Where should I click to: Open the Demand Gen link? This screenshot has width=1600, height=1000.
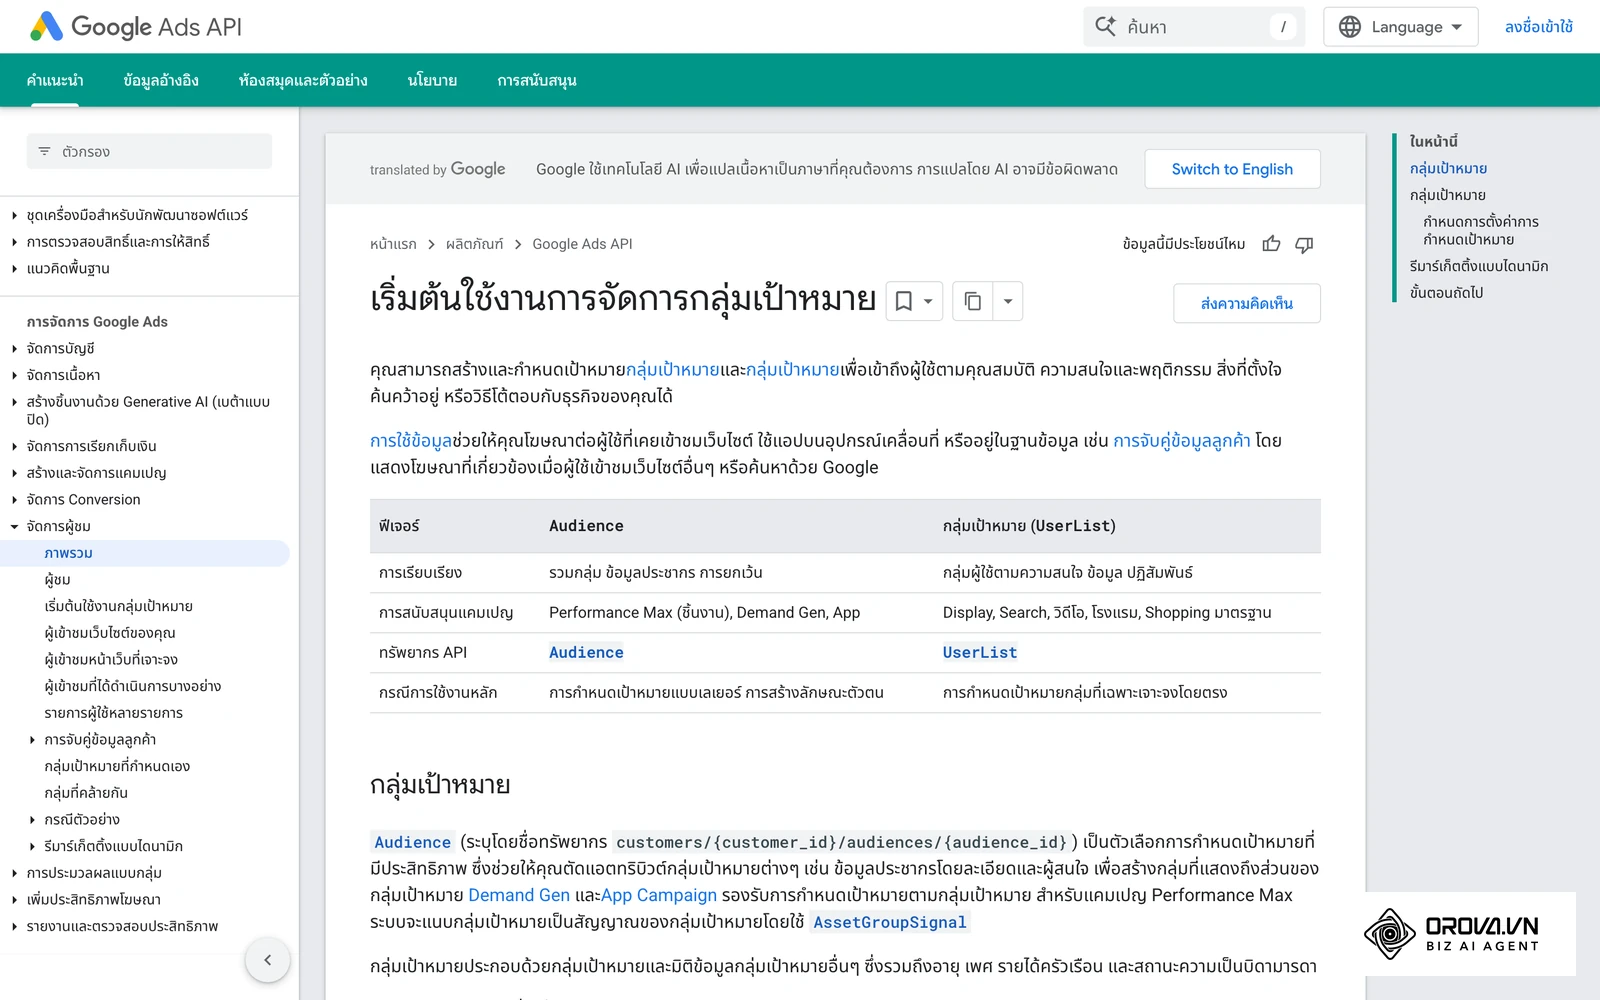(519, 895)
